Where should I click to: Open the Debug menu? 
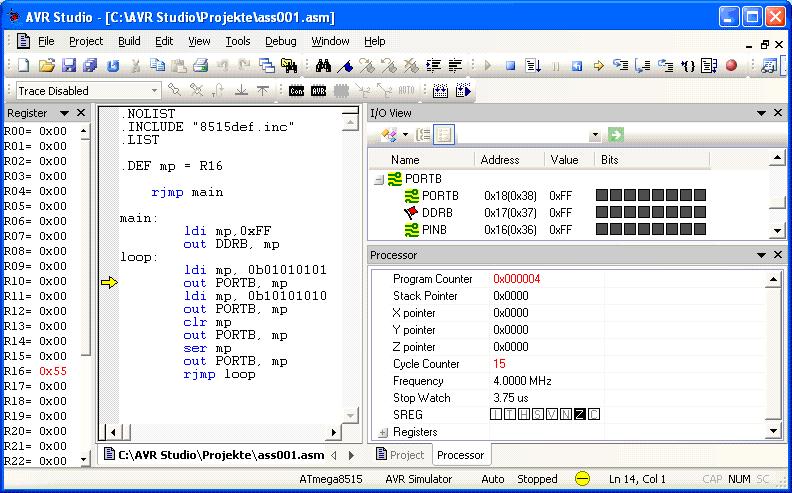click(281, 41)
